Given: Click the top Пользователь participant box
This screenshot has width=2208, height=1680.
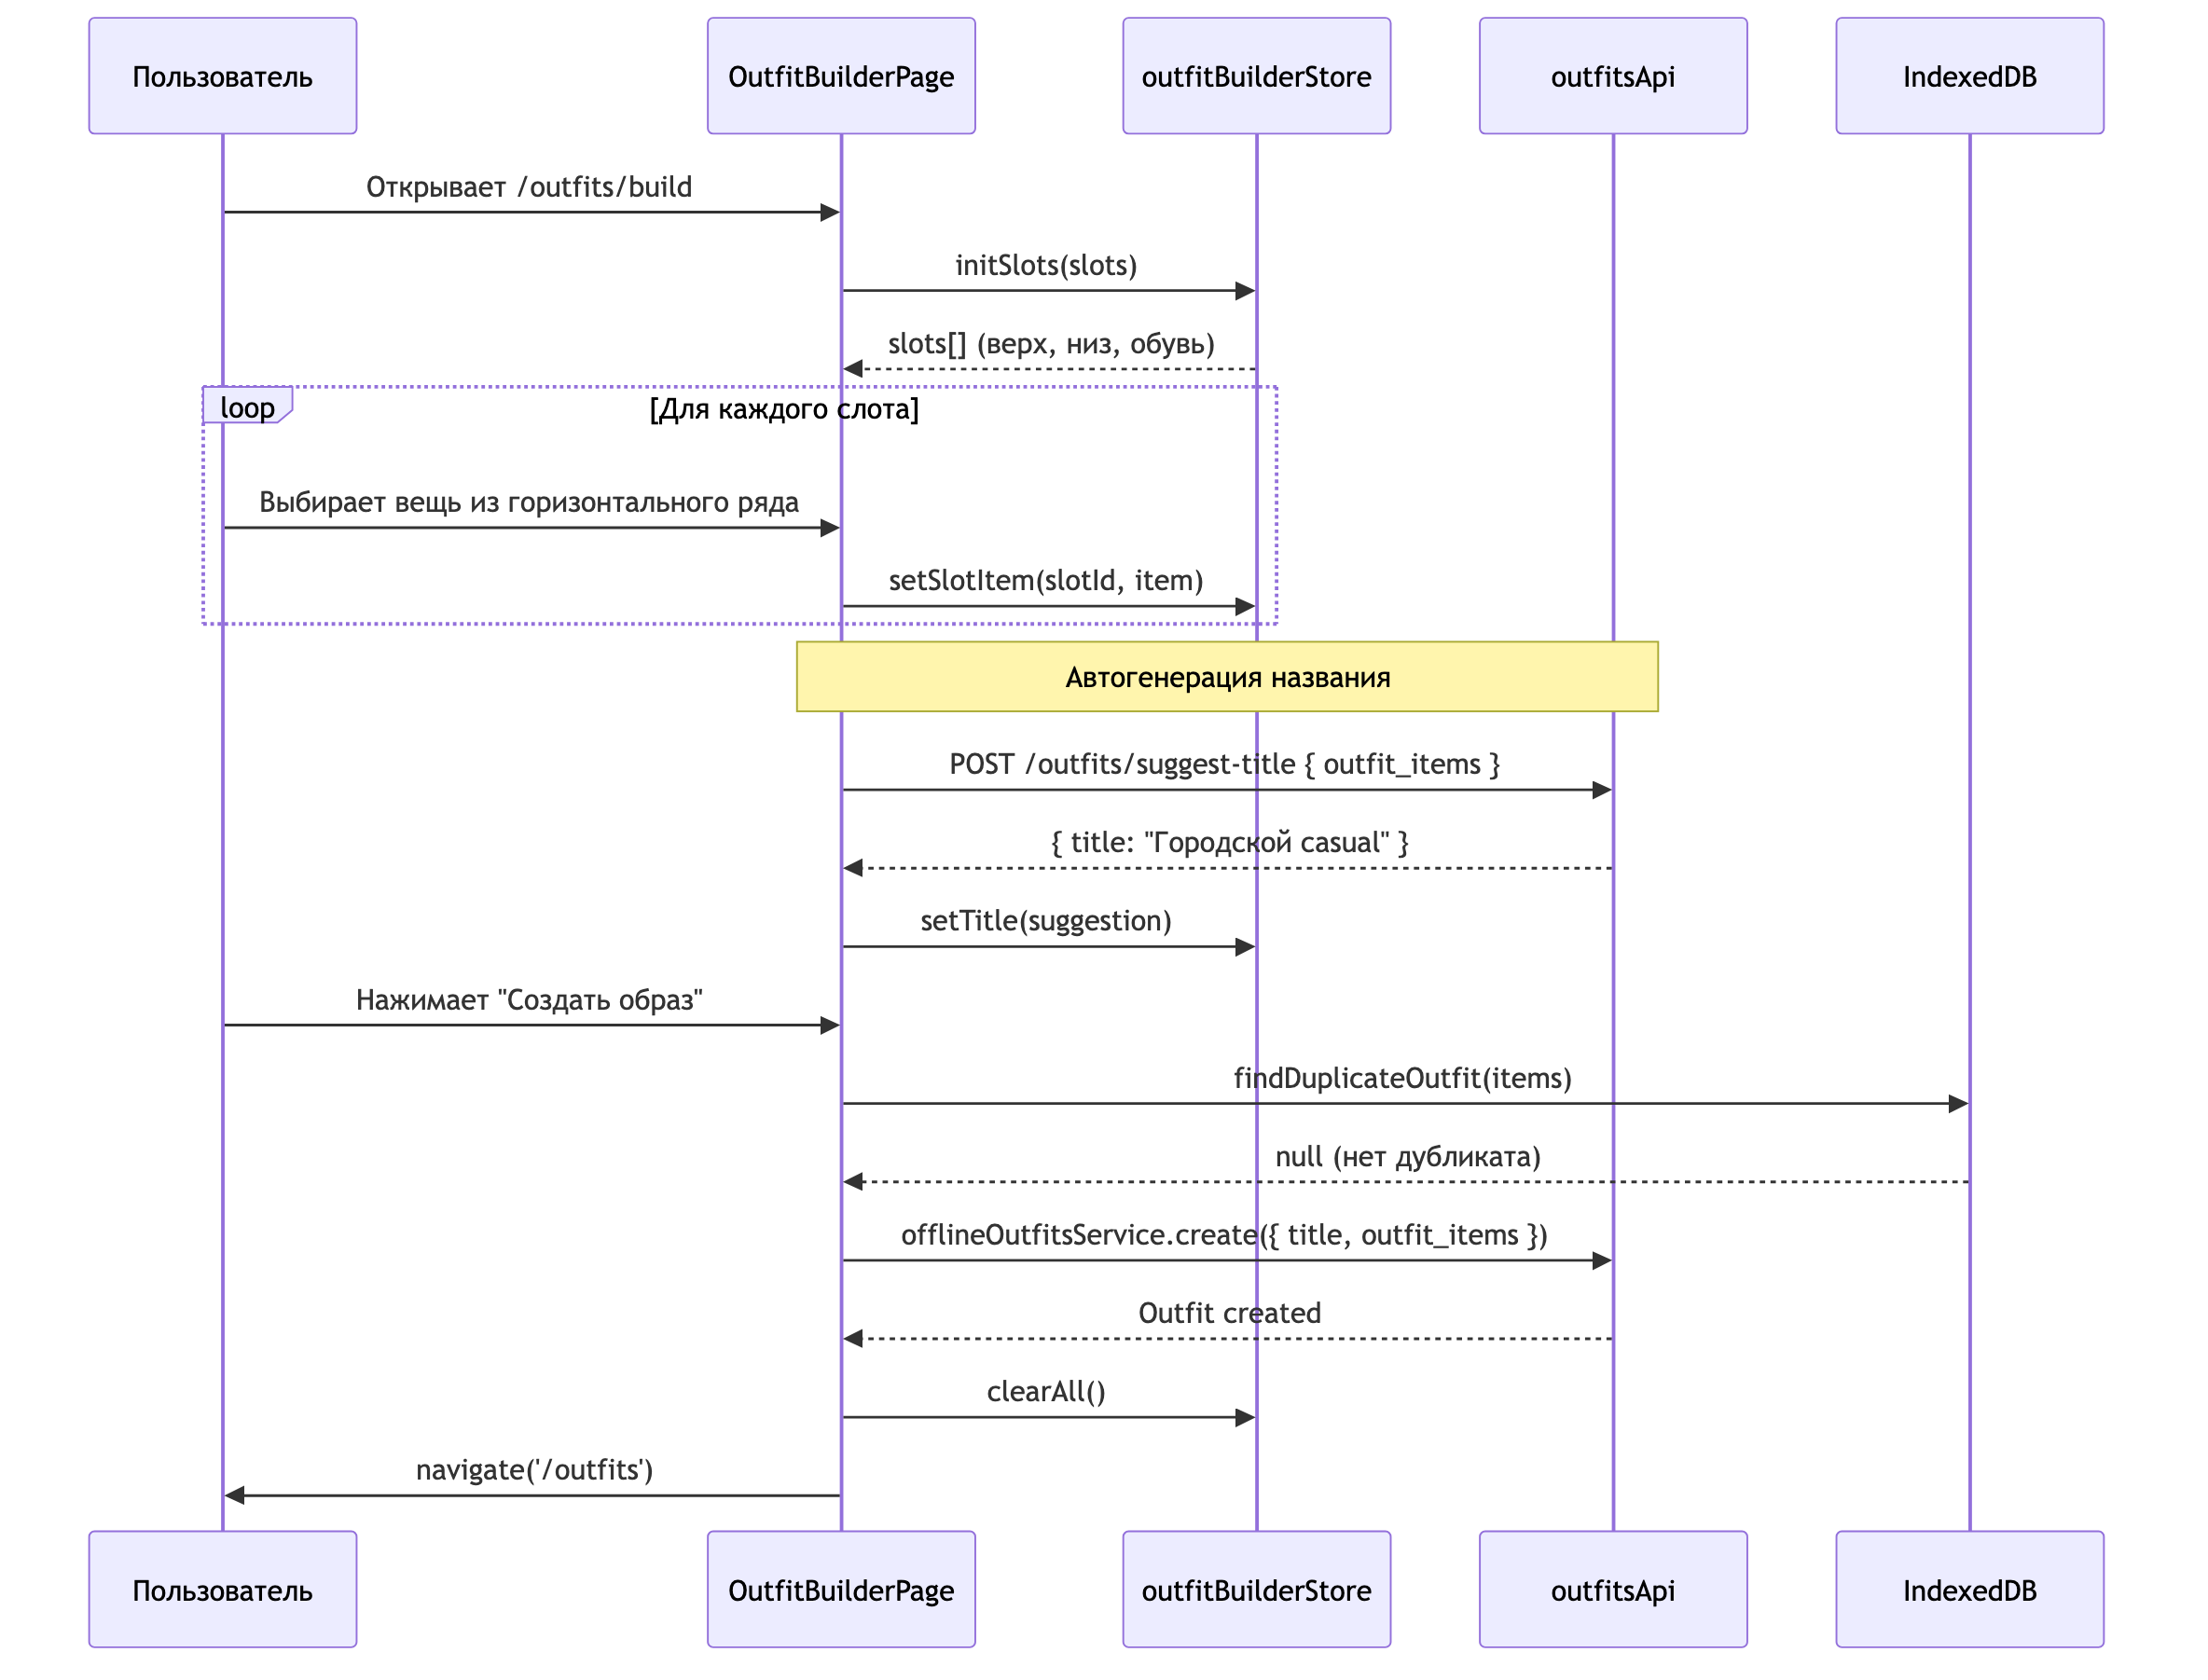Looking at the screenshot, I should (222, 76).
